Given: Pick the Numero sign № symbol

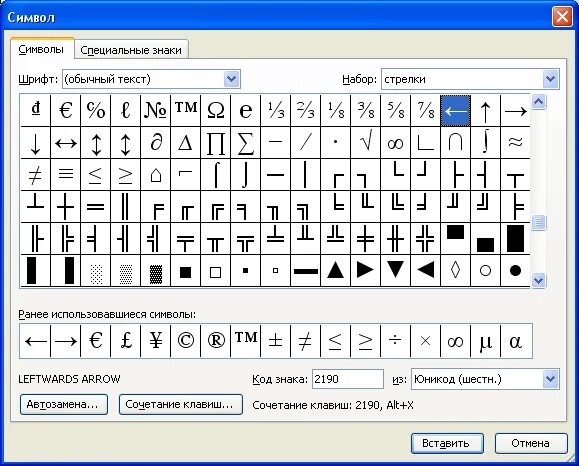Looking at the screenshot, I should tap(155, 110).
